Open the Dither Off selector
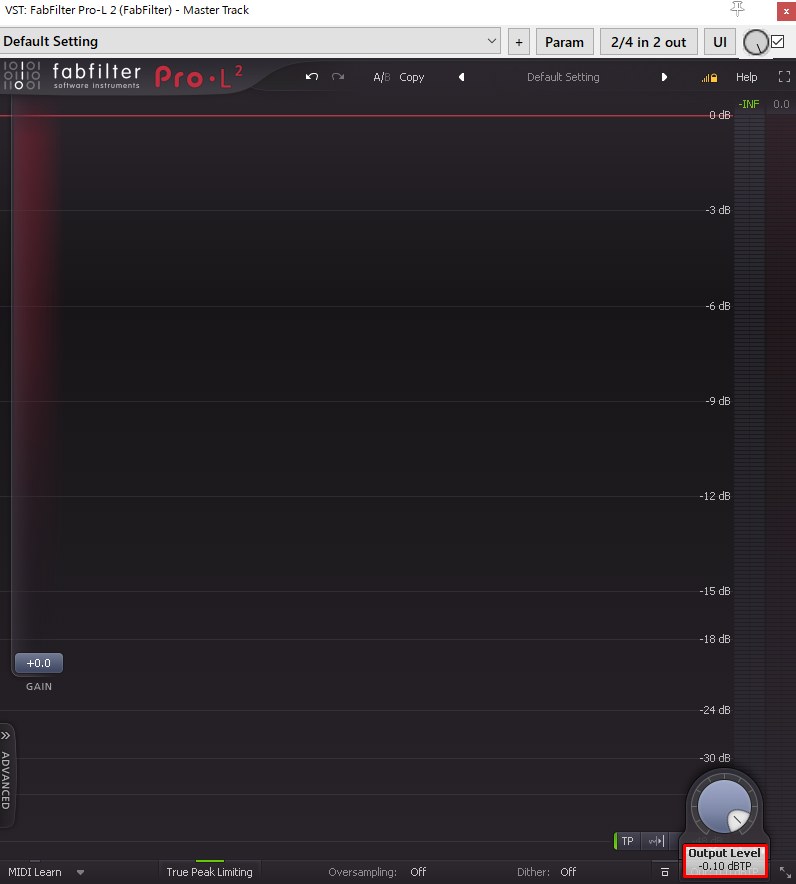Image resolution: width=796 pixels, height=884 pixels. [568, 872]
